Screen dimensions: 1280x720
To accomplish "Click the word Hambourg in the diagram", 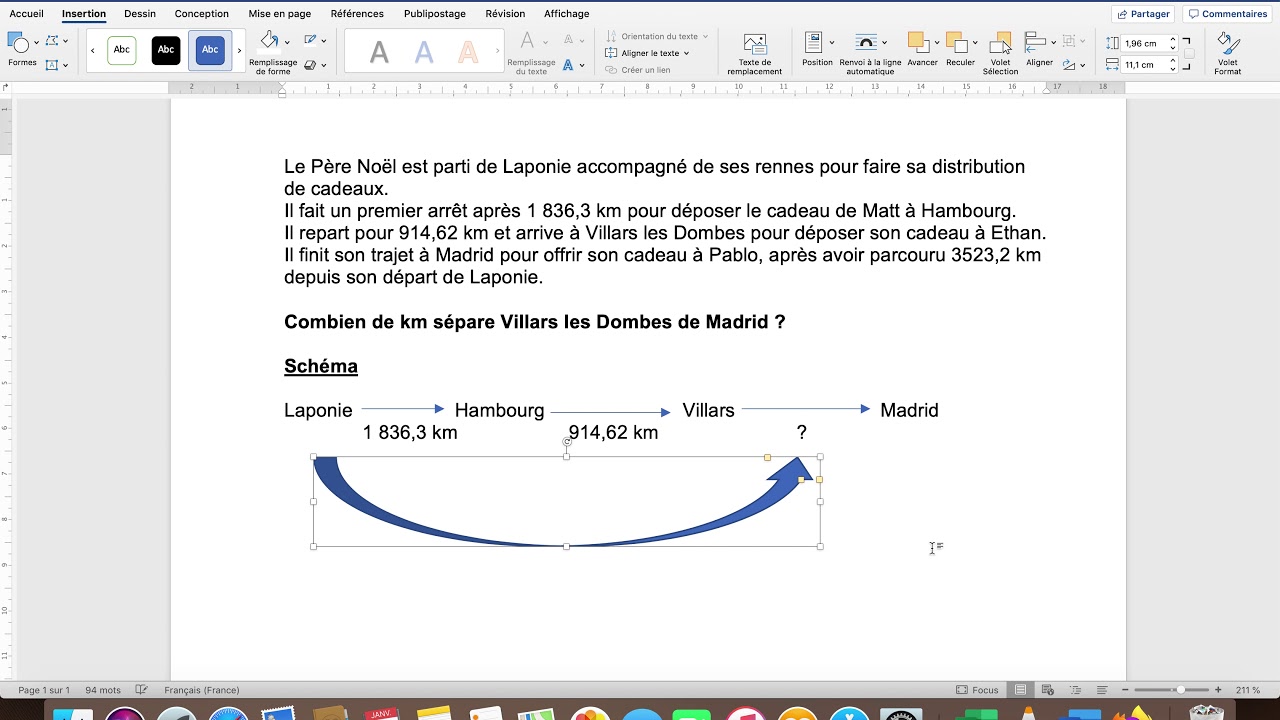I will coord(499,410).
